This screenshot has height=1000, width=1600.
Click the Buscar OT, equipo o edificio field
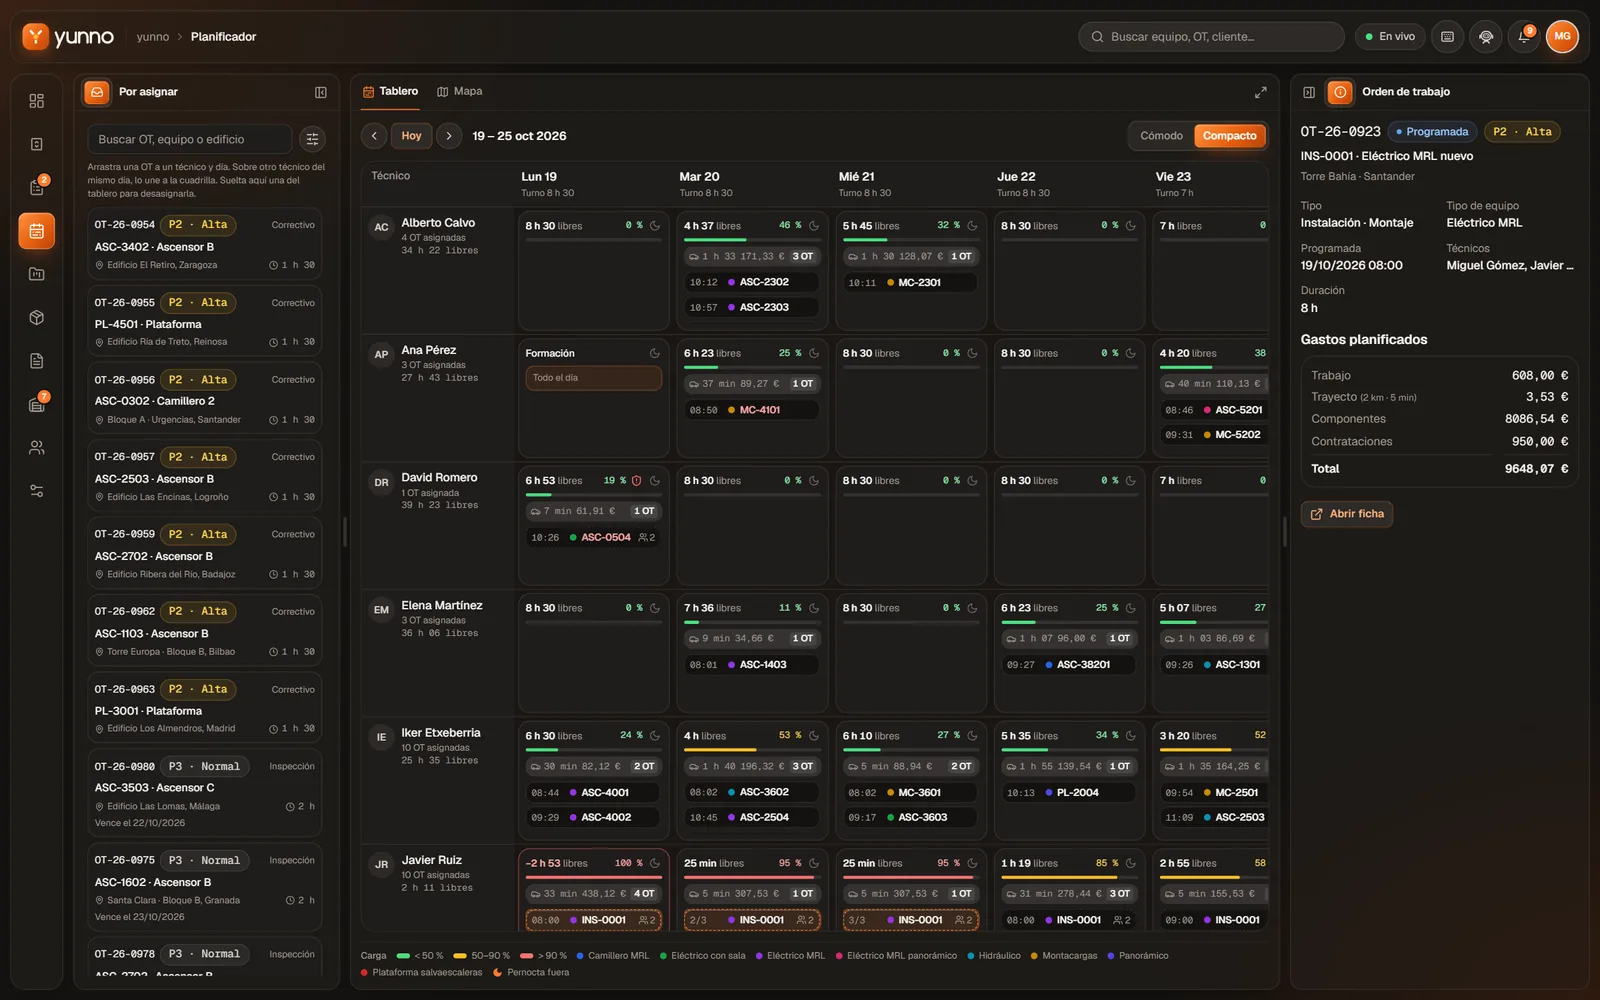coord(190,139)
